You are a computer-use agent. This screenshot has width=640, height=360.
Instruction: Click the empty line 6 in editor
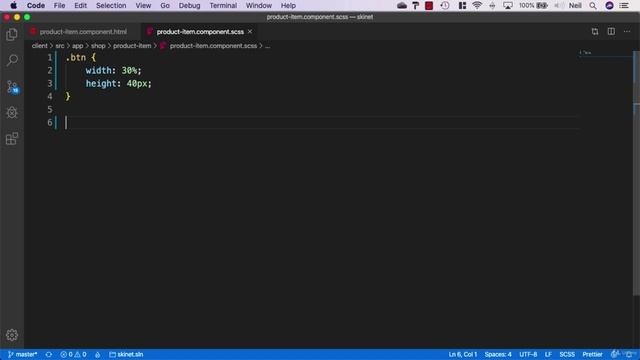pos(322,122)
